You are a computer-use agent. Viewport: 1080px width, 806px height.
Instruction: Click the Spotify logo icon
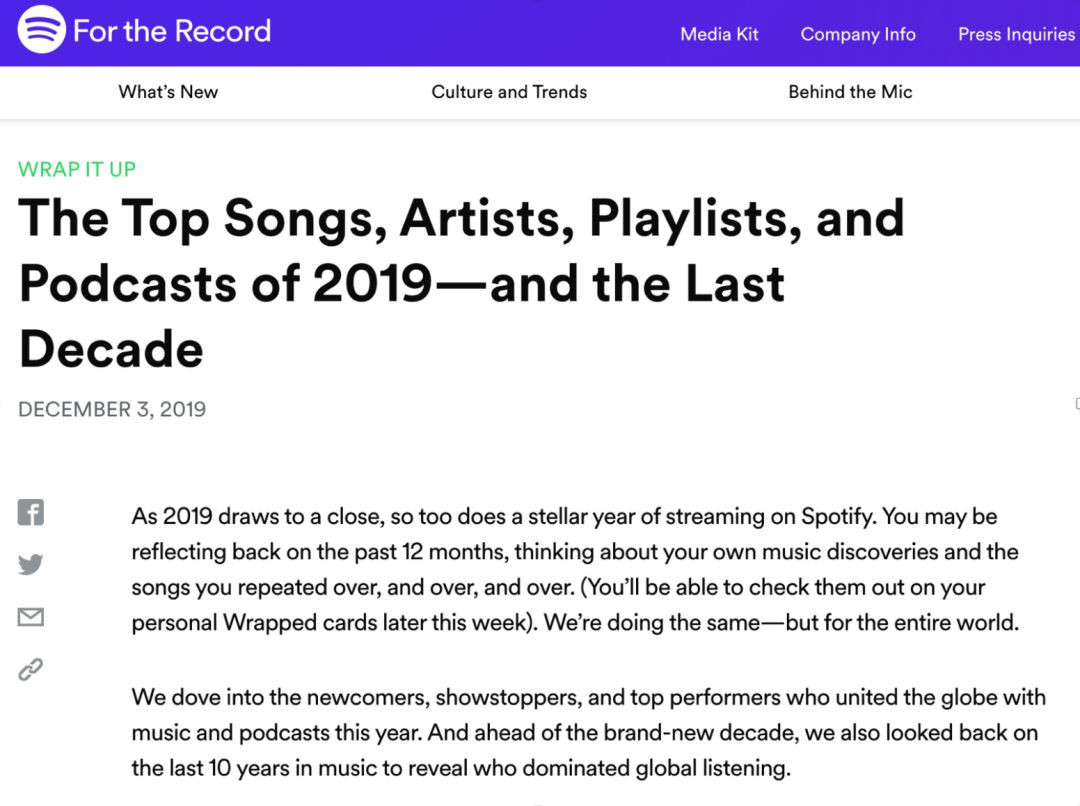click(x=42, y=30)
